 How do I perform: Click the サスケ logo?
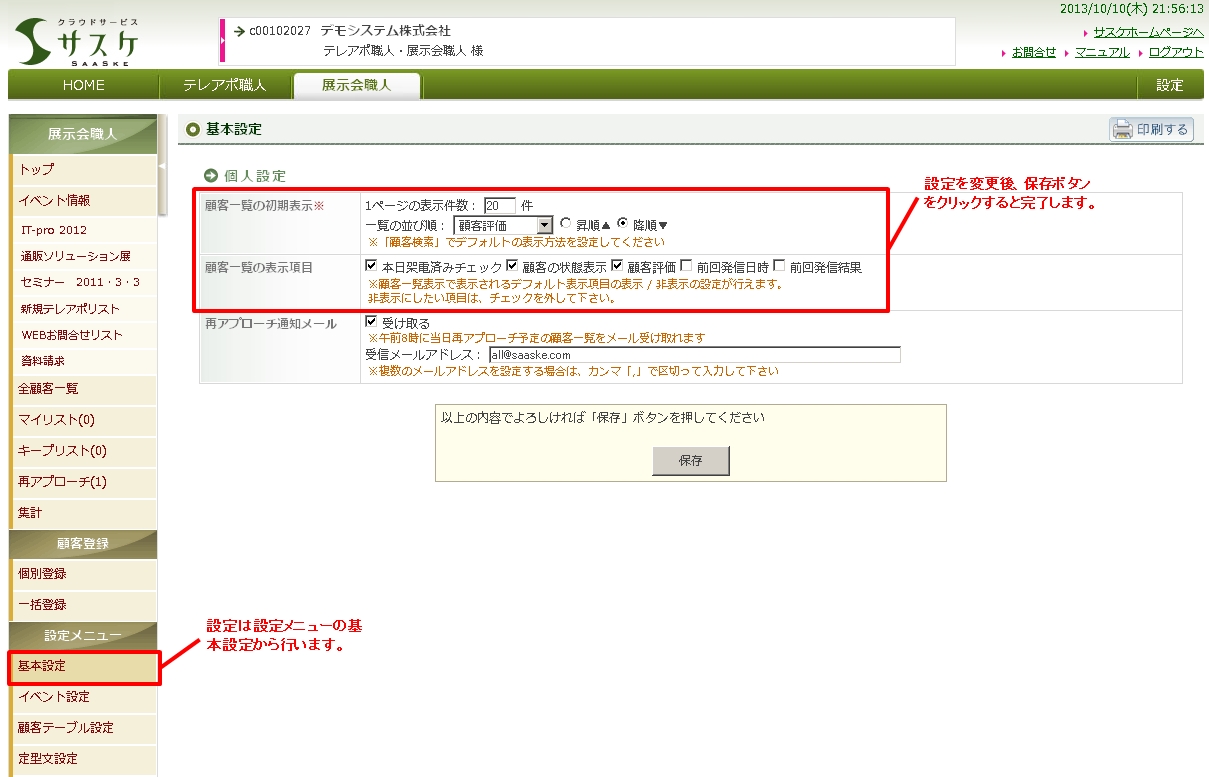pyautogui.click(x=77, y=41)
